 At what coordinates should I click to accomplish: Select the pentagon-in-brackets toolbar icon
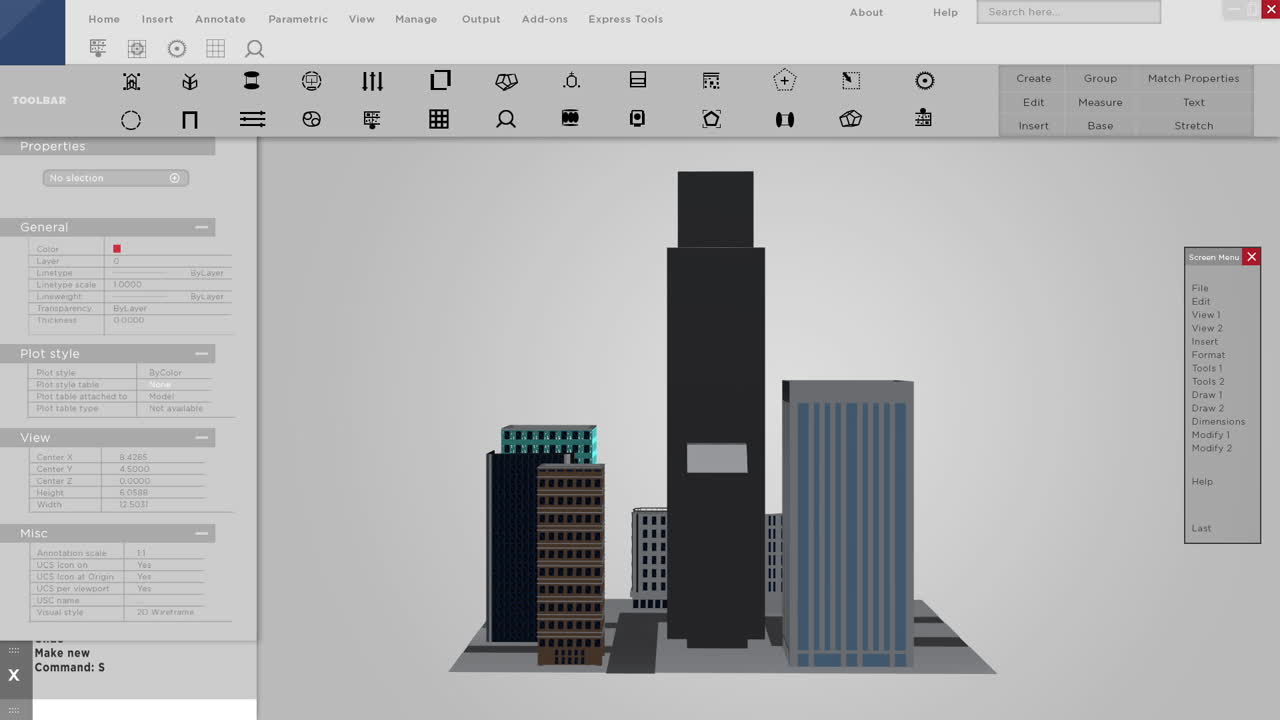pyautogui.click(x=711, y=119)
